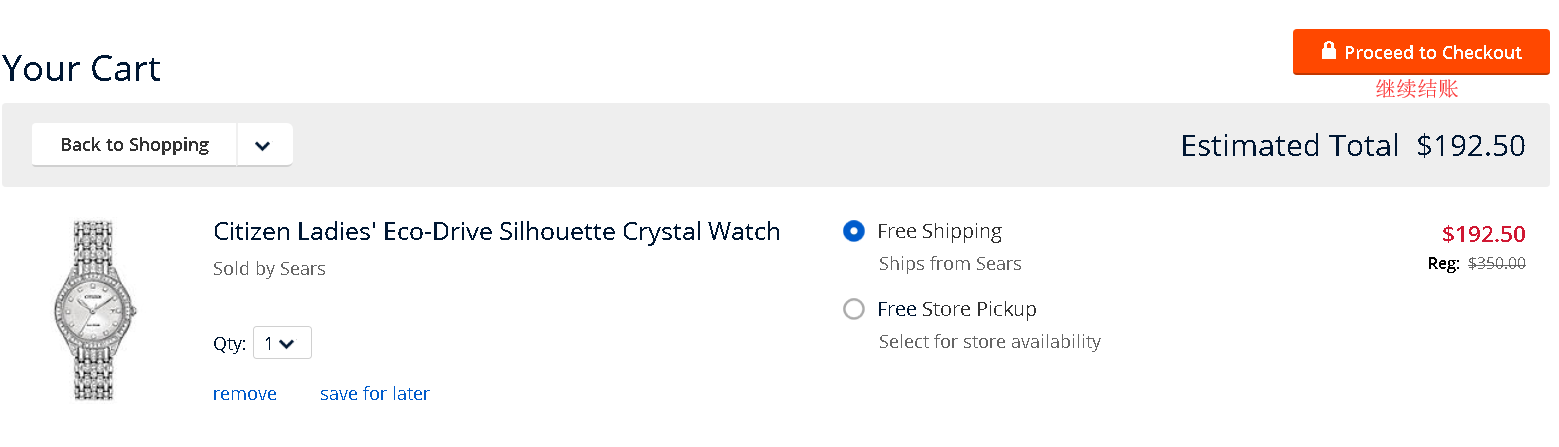Click the Your Cart heading

[x=81, y=69]
